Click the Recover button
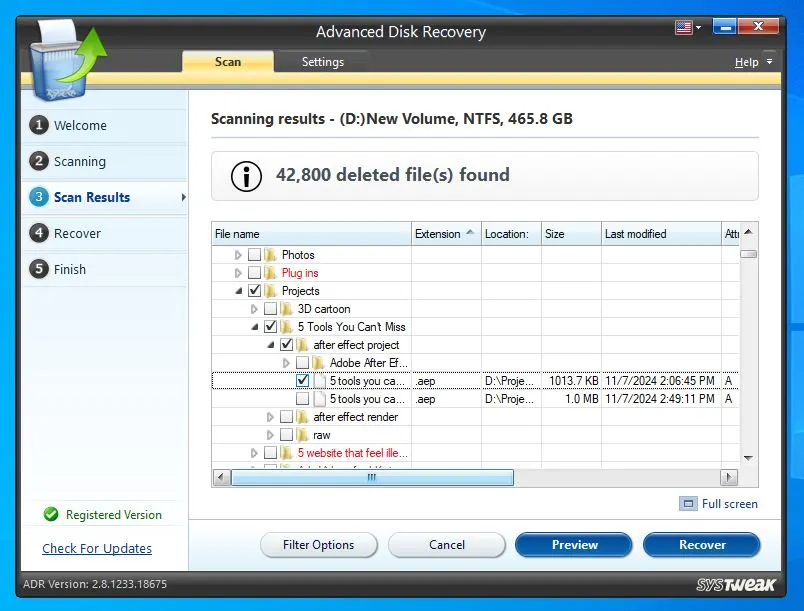 tap(701, 545)
